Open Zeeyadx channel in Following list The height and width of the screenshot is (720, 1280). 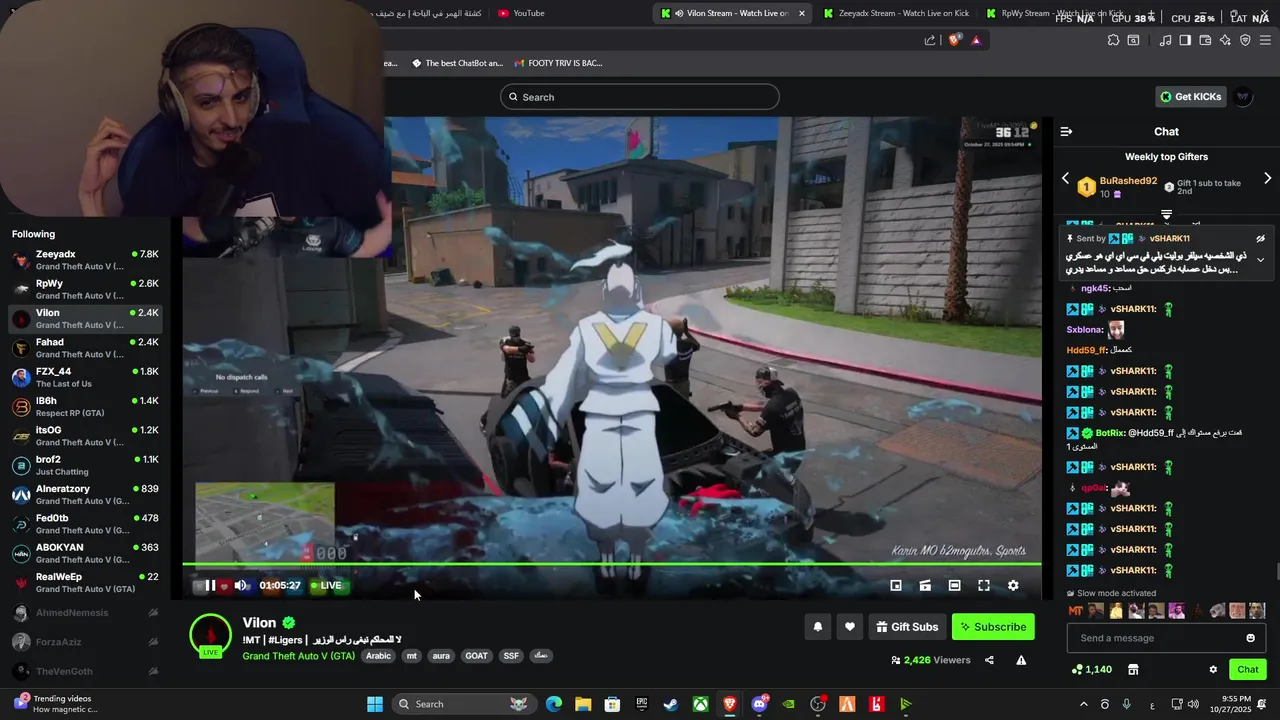pos(85,260)
